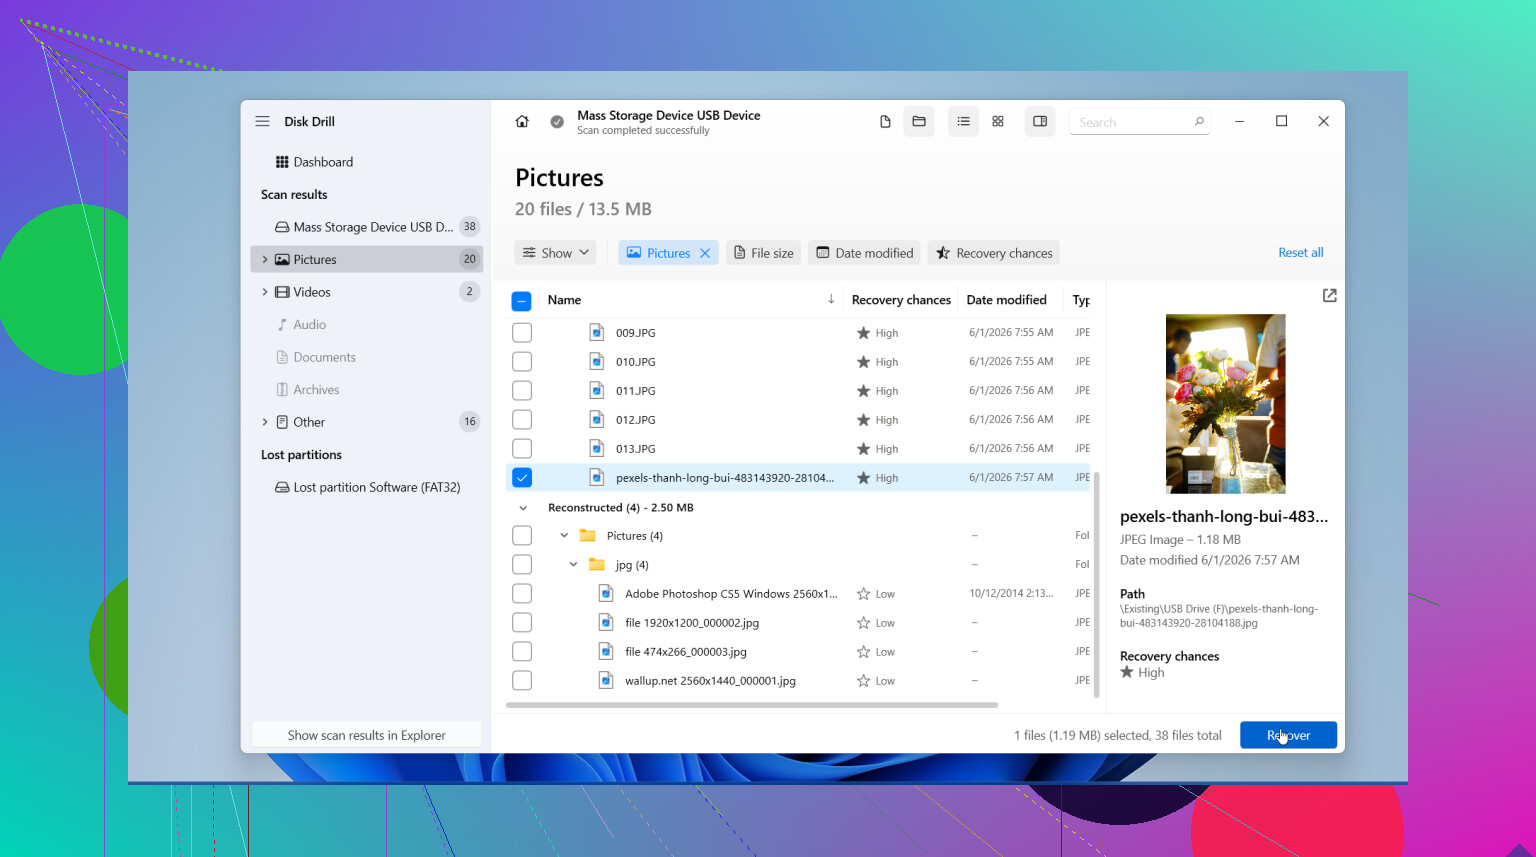
Task: Click the Name column header
Action: coord(564,300)
